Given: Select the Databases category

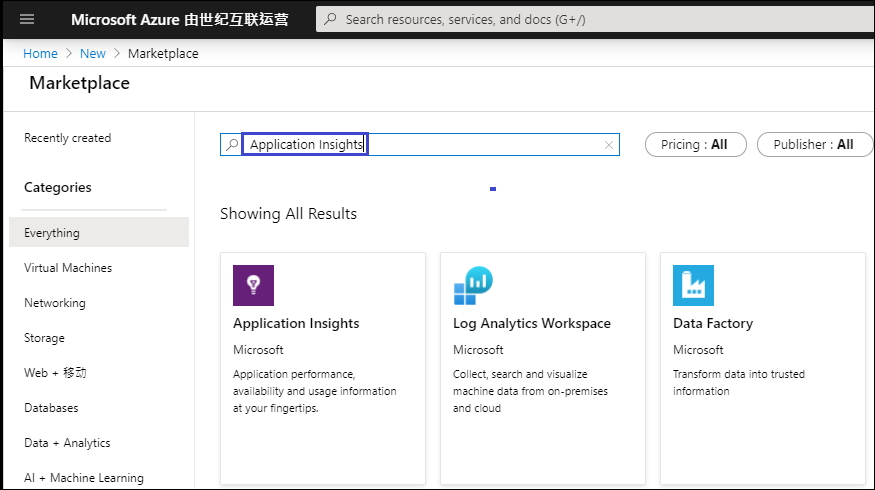Looking at the screenshot, I should pos(51,408).
